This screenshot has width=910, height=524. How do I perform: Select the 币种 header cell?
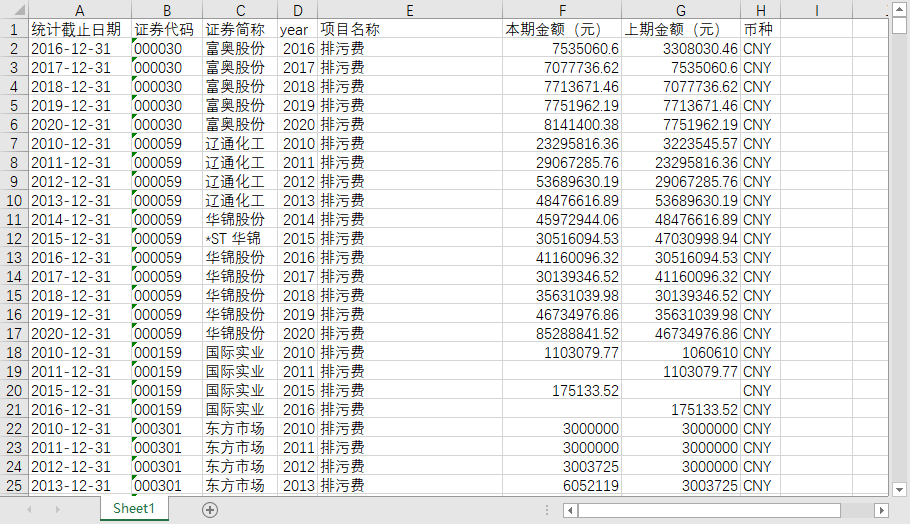759,29
